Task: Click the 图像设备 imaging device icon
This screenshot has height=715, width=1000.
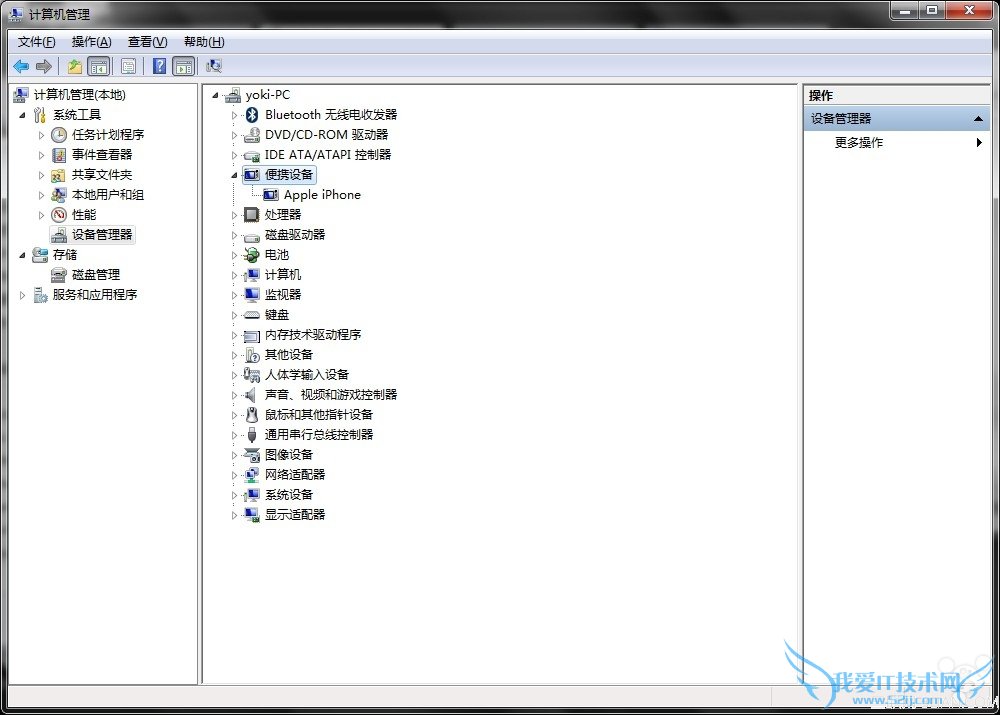Action: click(x=252, y=455)
